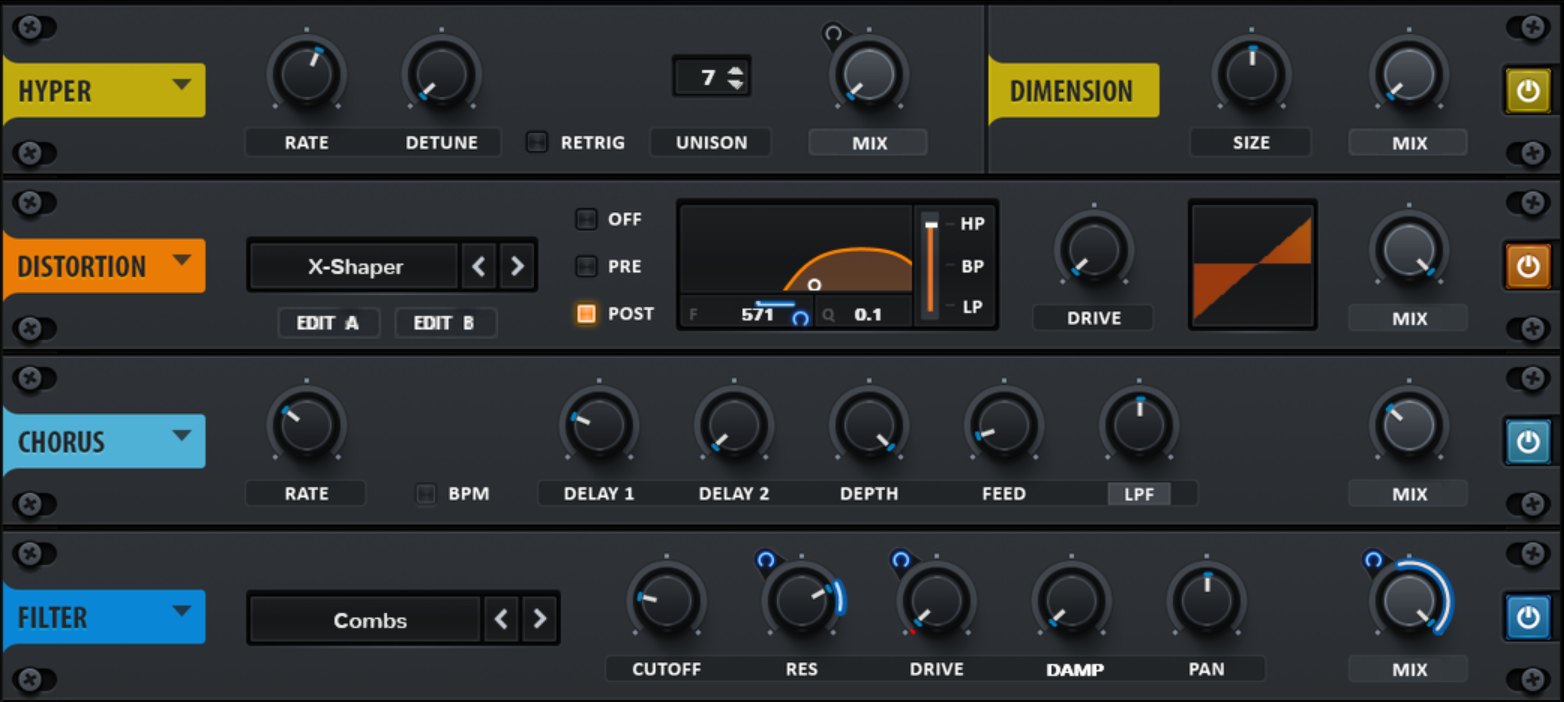Select the POST filter mode
1564x702 pixels.
coord(586,314)
